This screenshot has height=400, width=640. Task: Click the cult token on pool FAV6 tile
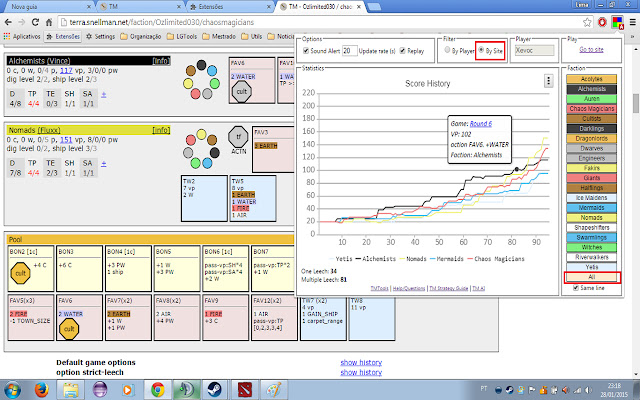coord(69,329)
